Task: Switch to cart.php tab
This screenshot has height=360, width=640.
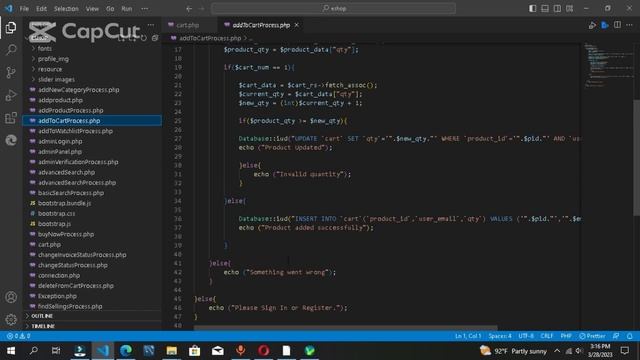Action: pyautogui.click(x=189, y=25)
